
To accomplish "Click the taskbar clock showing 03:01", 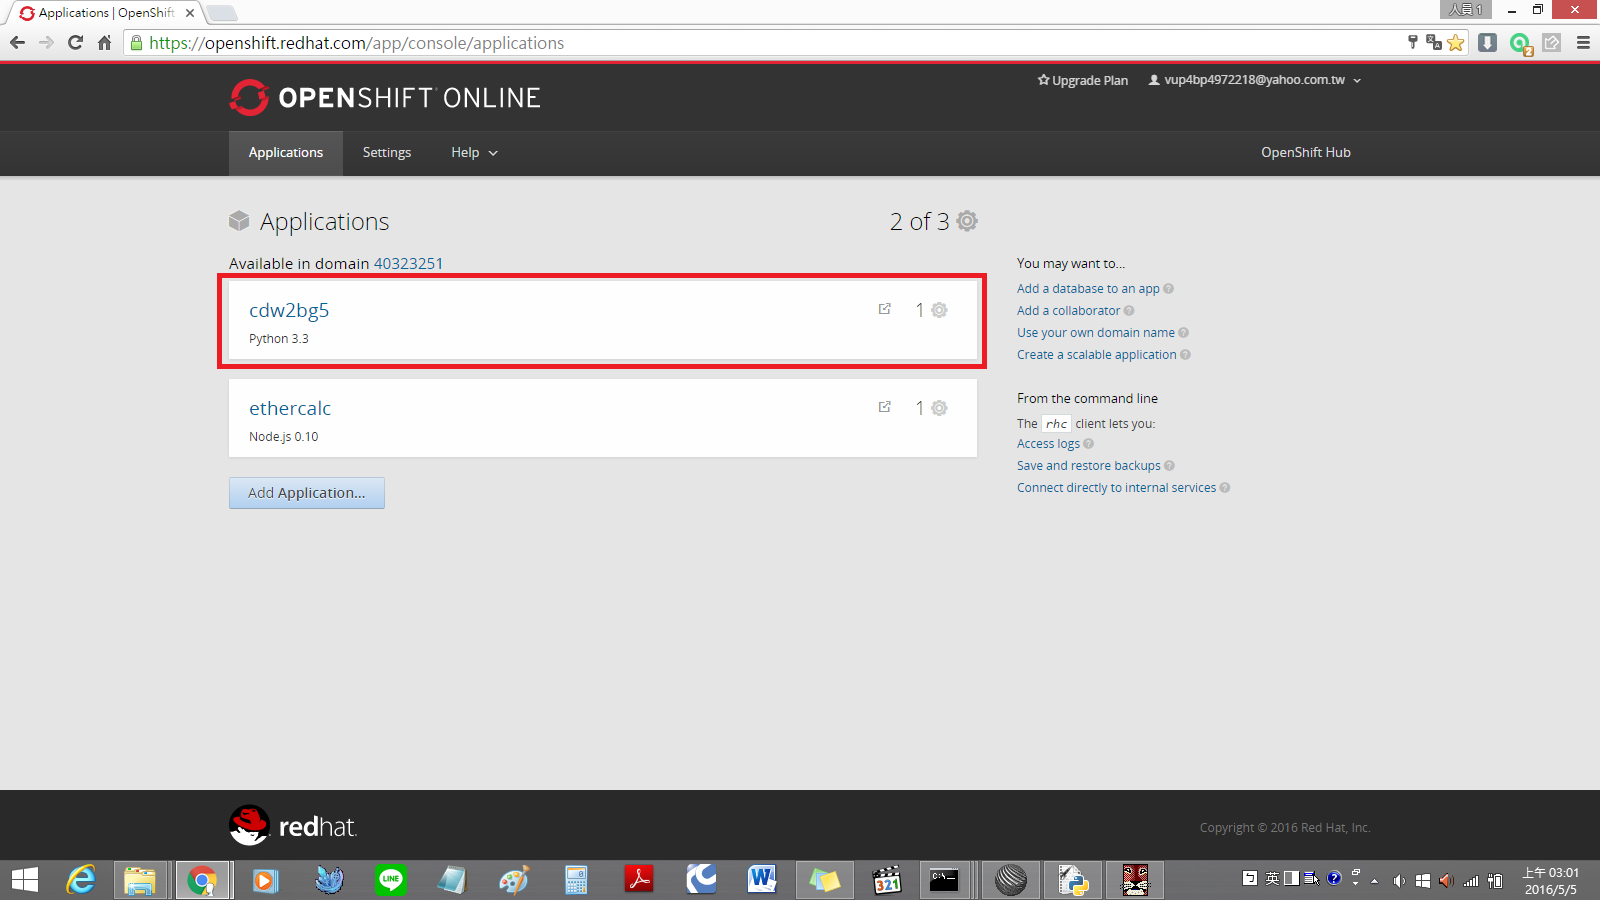I will 1551,880.
